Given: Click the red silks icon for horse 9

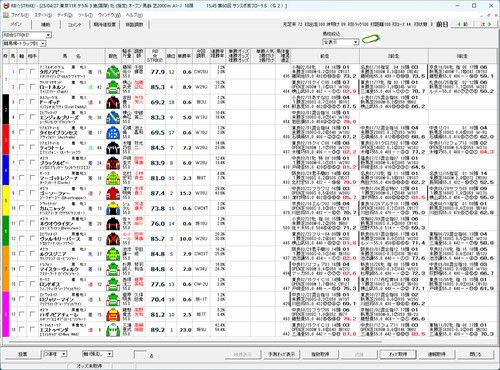Looking at the screenshot, I should (x=113, y=193).
